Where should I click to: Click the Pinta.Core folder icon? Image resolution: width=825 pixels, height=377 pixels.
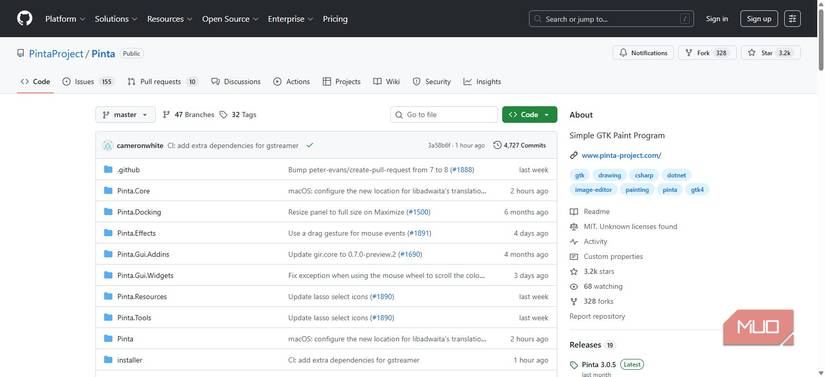pyautogui.click(x=108, y=190)
